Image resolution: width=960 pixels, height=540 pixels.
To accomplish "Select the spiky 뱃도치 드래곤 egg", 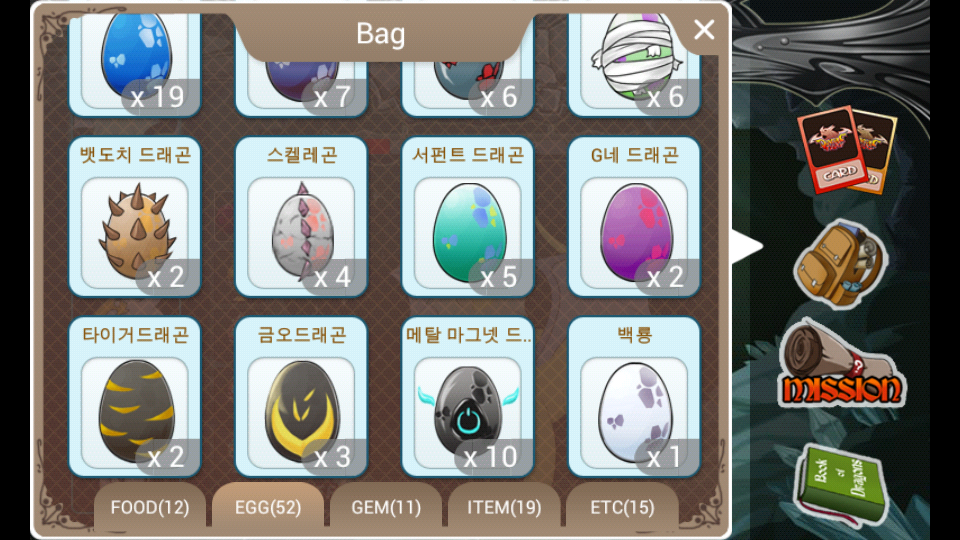I will coord(135,217).
